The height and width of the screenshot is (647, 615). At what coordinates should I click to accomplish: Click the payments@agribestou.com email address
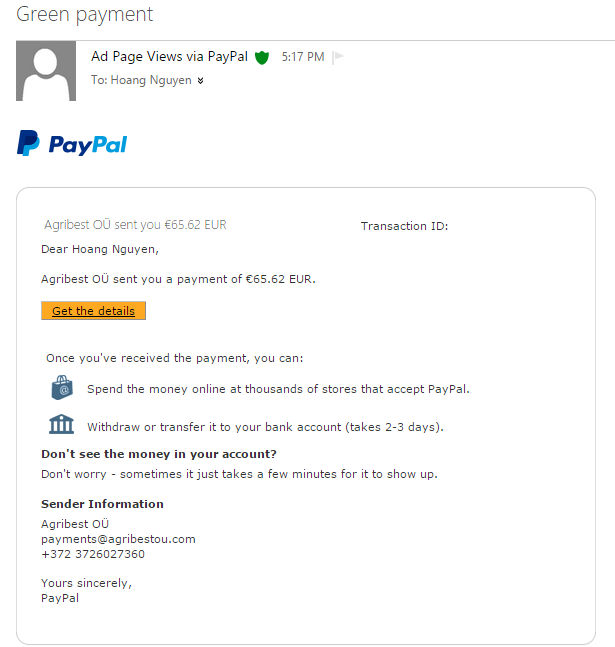coord(118,539)
